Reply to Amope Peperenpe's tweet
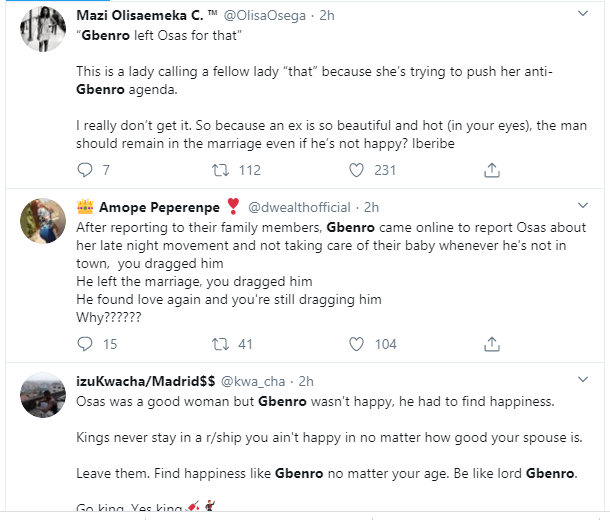The image size is (610, 520). coord(85,344)
